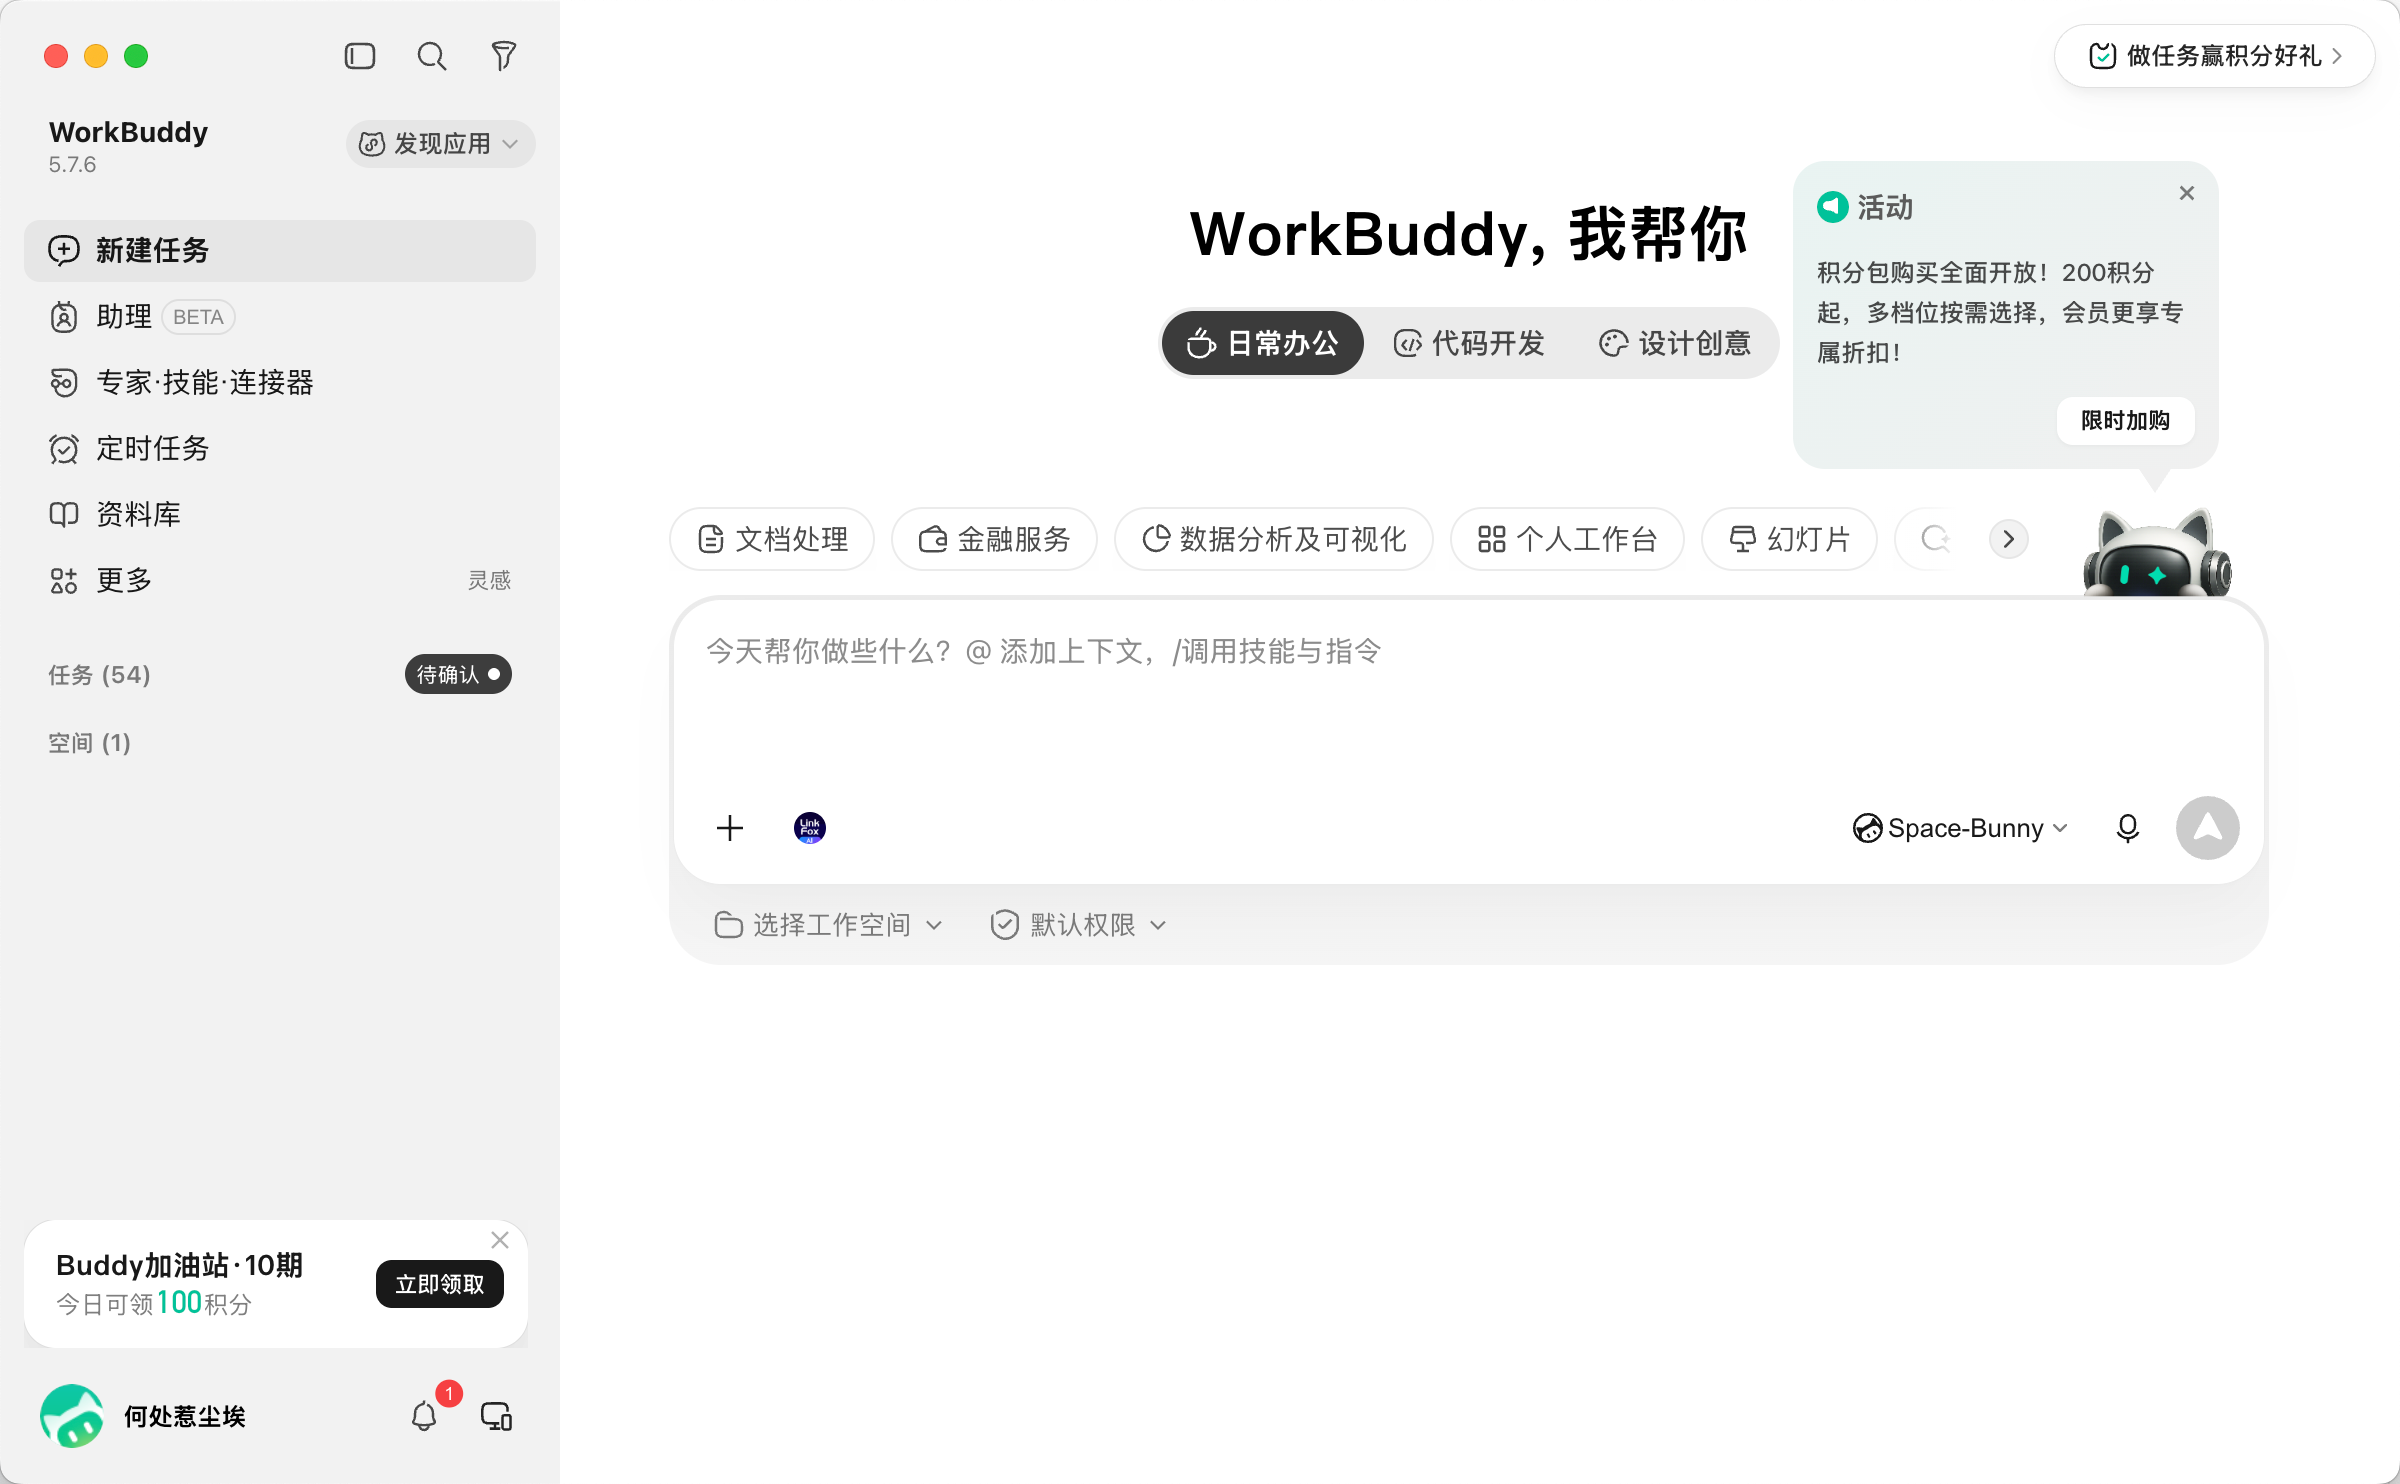Open 资料库 in sidebar
The image size is (2400, 1484).
pos(280,514)
